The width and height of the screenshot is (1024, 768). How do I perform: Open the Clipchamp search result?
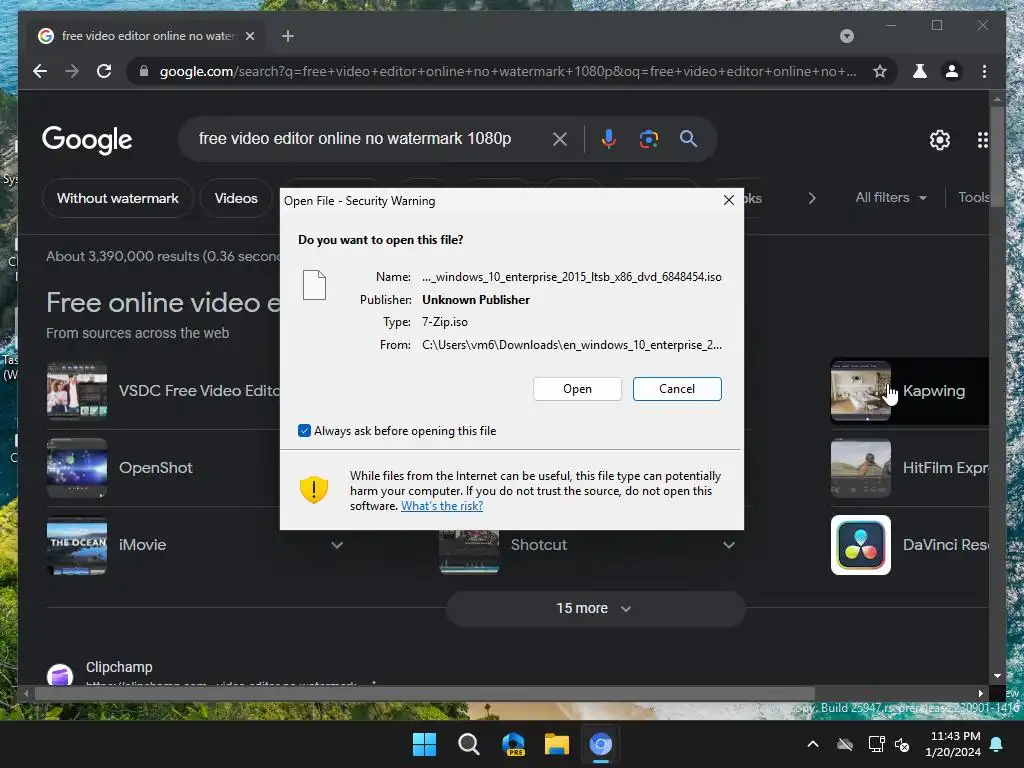point(119,667)
